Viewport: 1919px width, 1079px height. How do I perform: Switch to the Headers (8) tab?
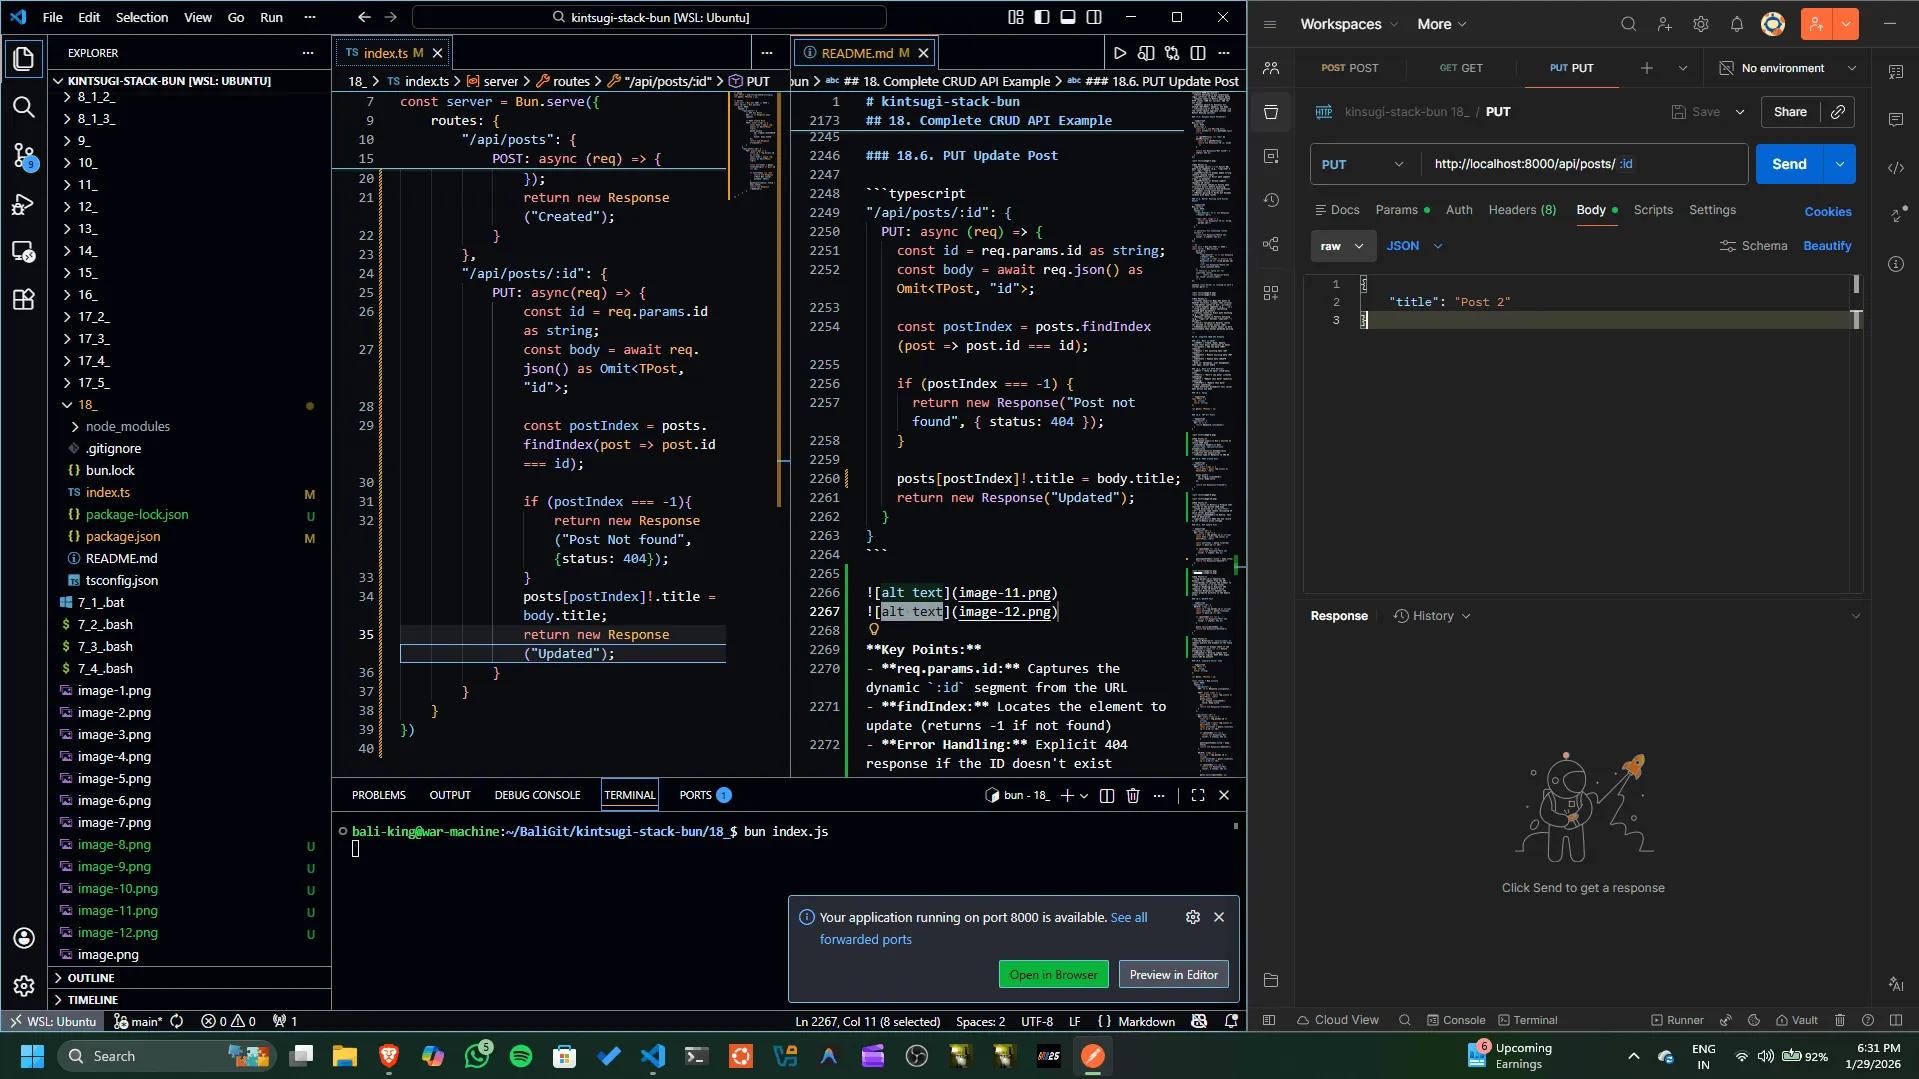coord(1521,210)
